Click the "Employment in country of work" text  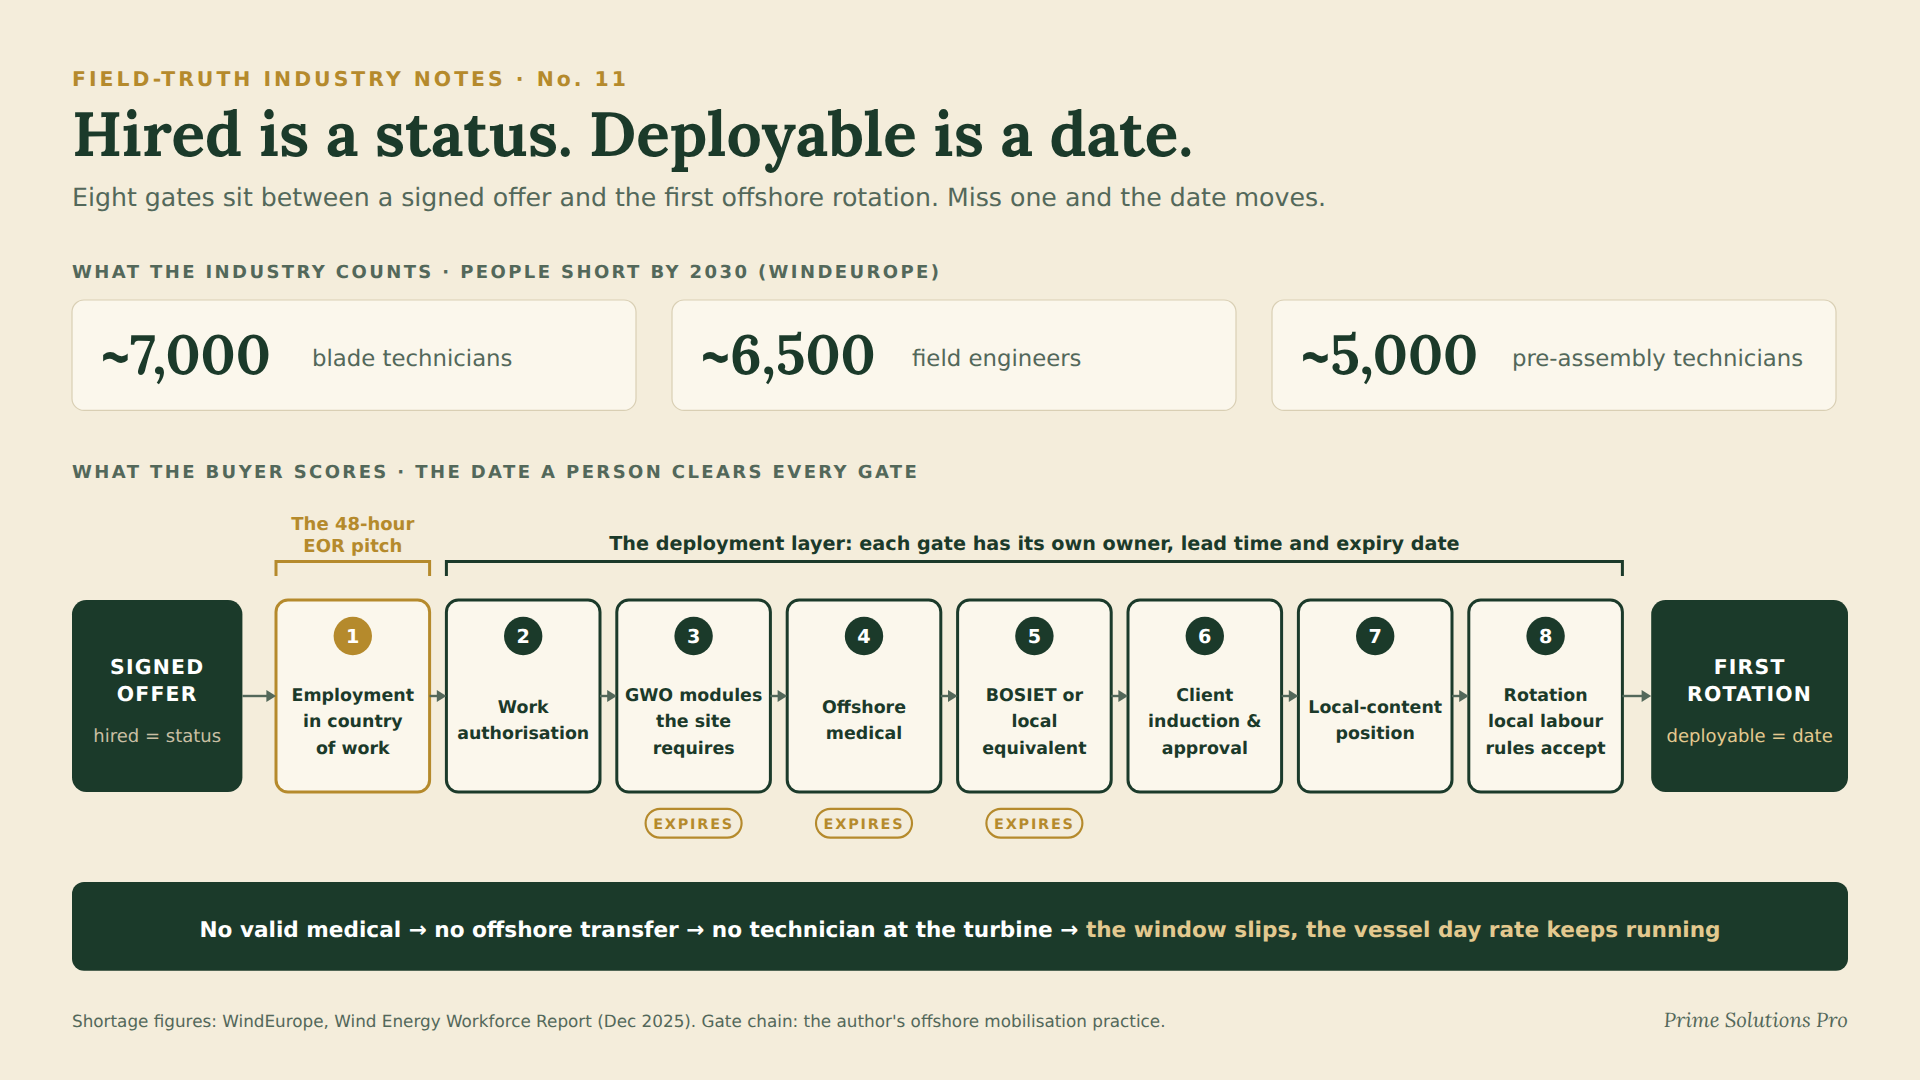tap(352, 721)
